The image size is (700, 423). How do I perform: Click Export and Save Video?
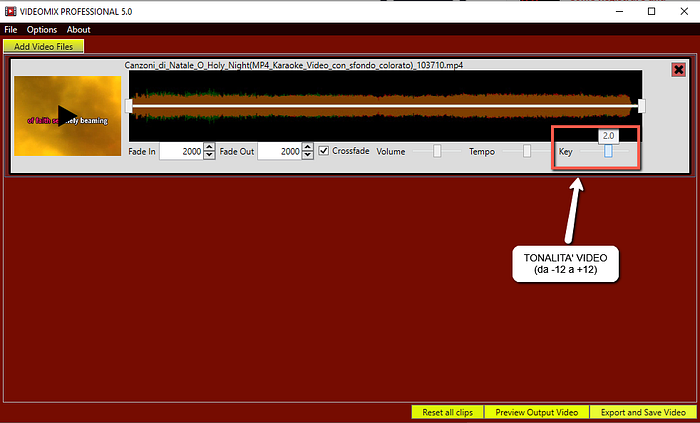click(x=643, y=412)
